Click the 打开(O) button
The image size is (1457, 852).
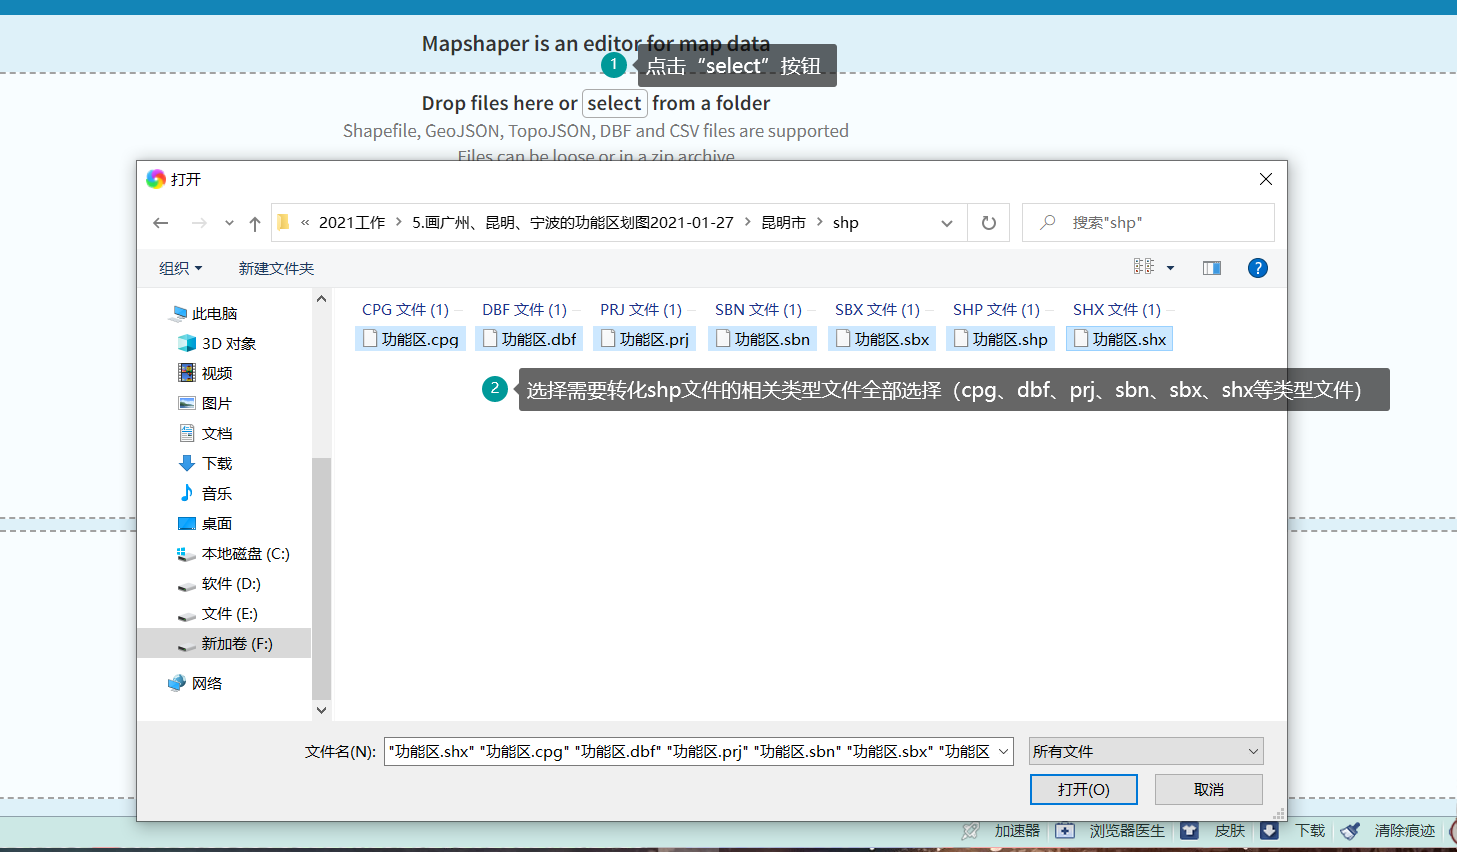[1084, 789]
